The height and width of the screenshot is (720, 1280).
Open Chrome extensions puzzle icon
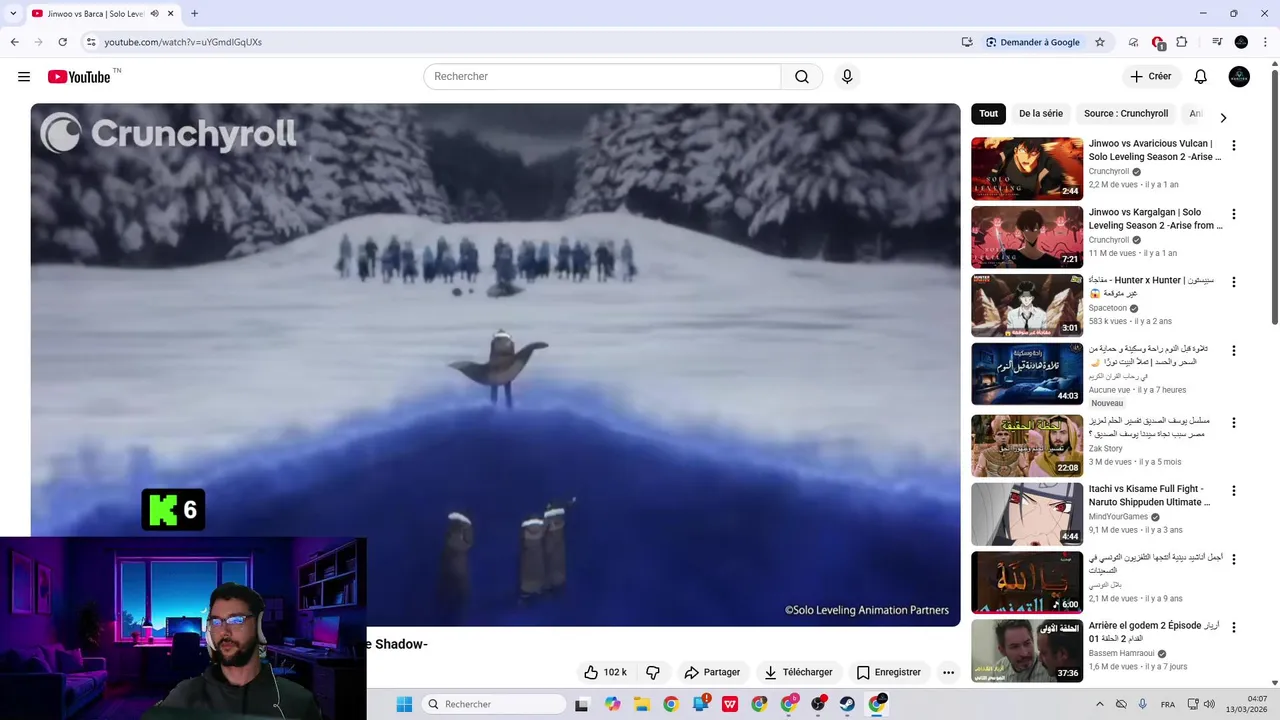(x=1181, y=42)
